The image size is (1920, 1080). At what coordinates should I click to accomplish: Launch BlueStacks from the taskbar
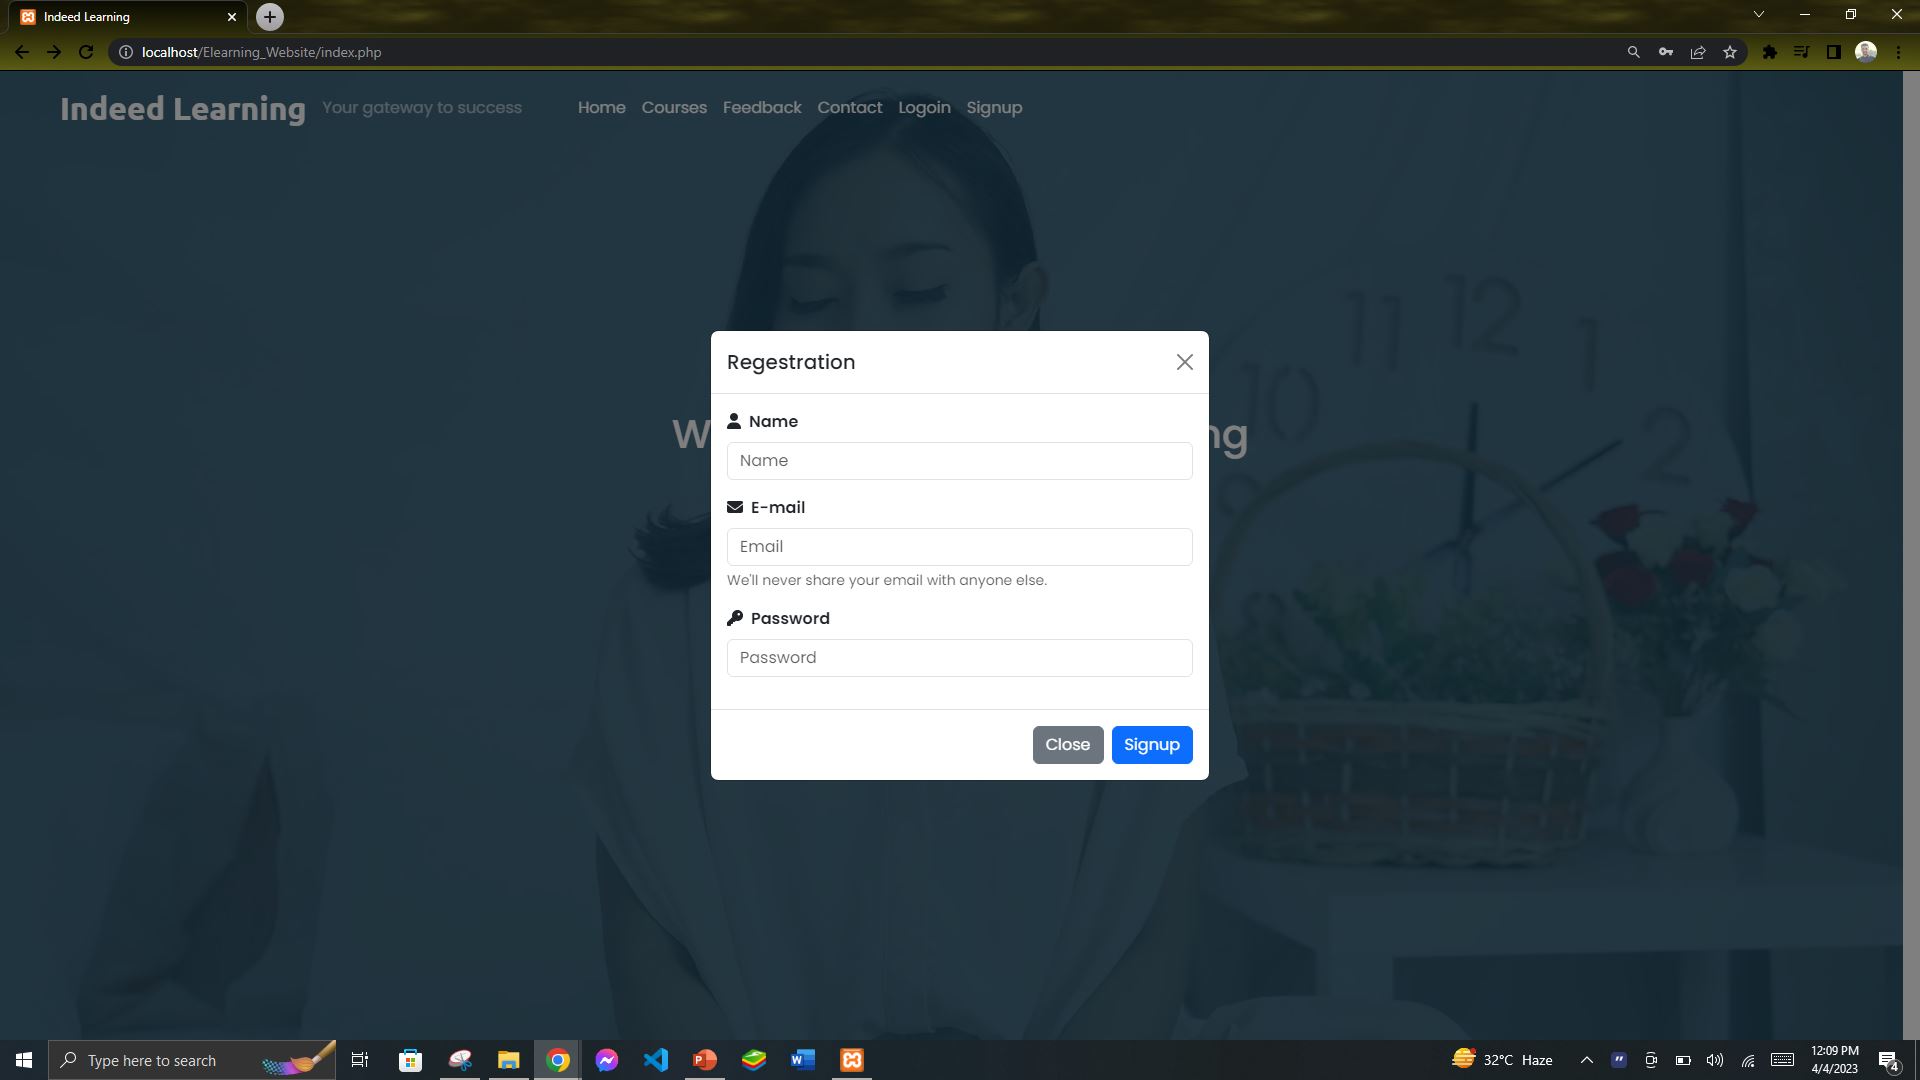click(x=753, y=1059)
